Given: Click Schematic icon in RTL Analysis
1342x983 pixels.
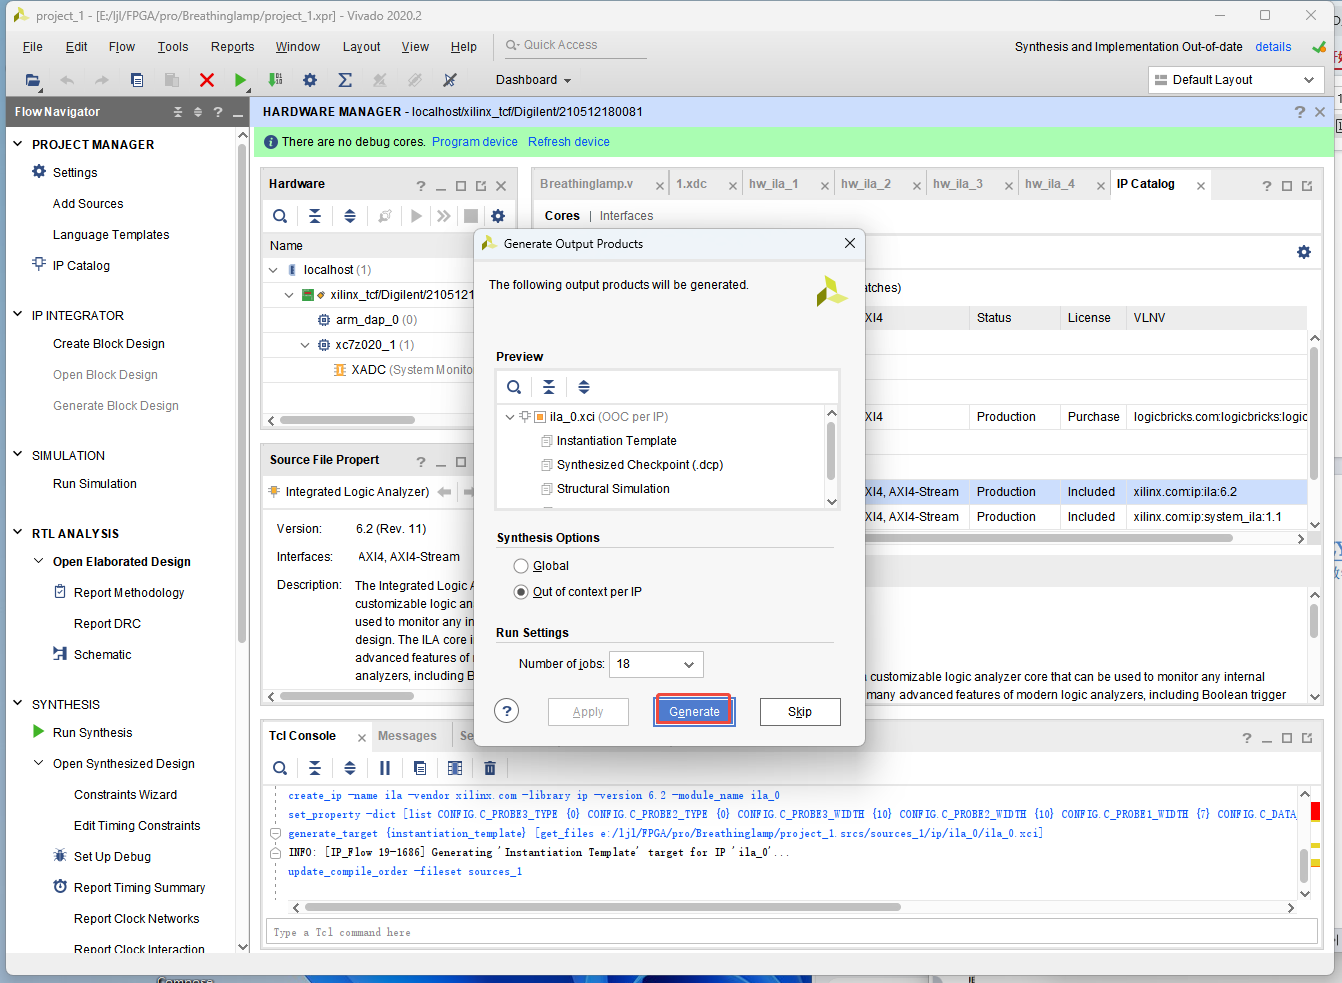Looking at the screenshot, I should tap(60, 654).
